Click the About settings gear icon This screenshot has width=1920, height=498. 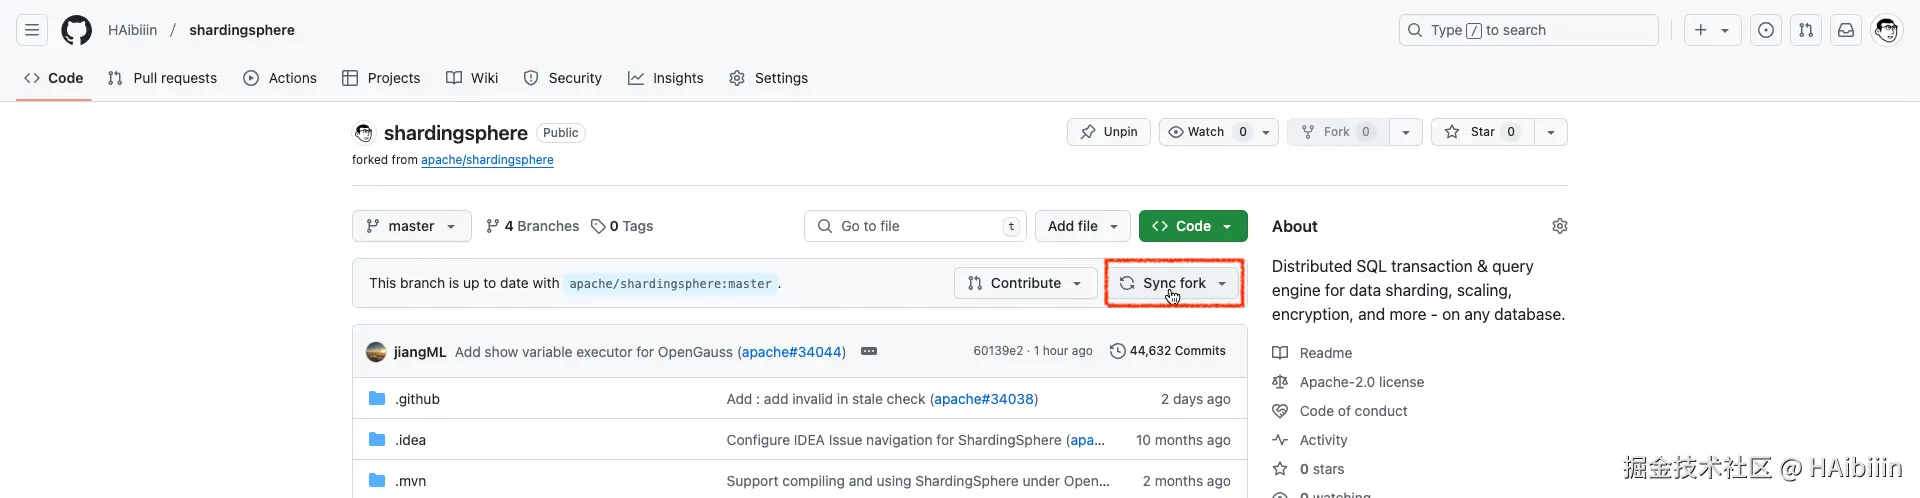pos(1559,226)
